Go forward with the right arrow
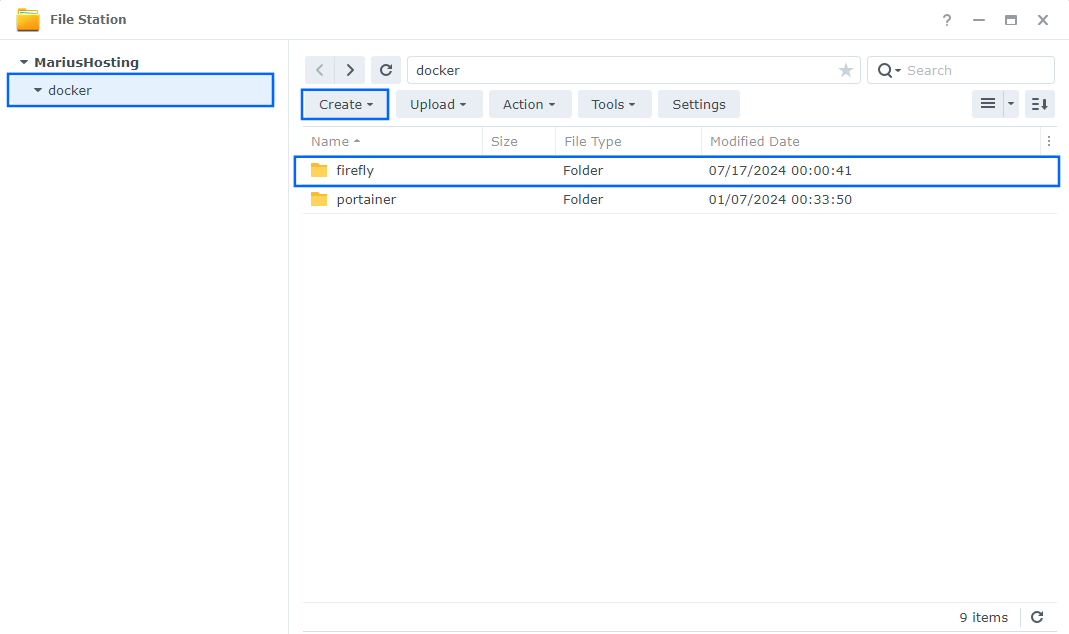The image size is (1069, 634). (x=349, y=70)
